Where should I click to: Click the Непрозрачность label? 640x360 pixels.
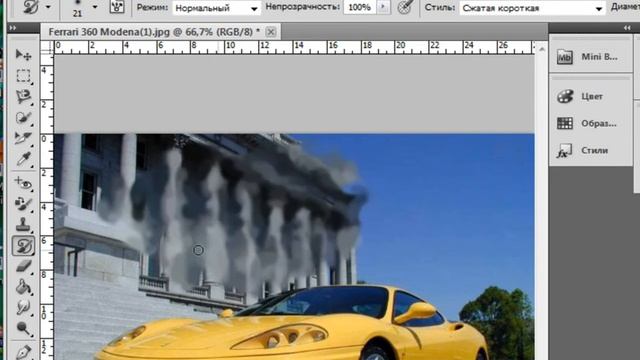[x=302, y=7]
